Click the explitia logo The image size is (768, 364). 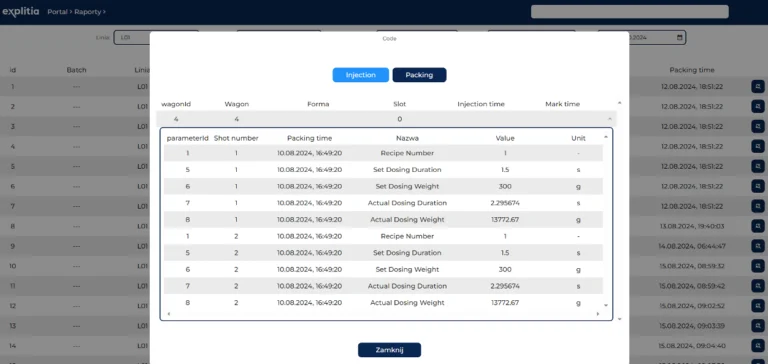click(x=21, y=12)
